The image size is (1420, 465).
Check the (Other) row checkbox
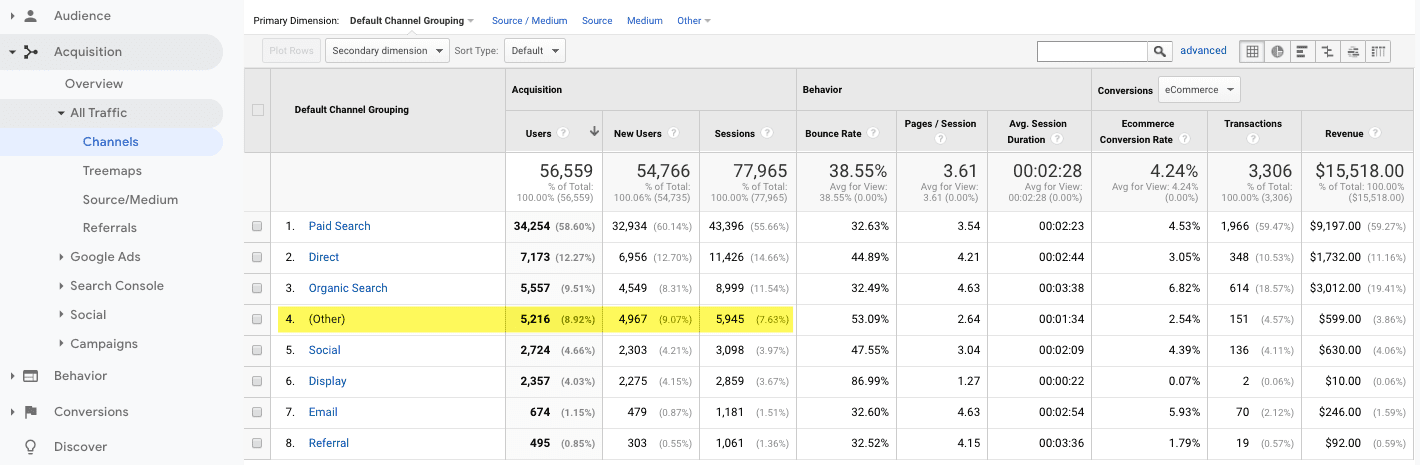pos(257,319)
